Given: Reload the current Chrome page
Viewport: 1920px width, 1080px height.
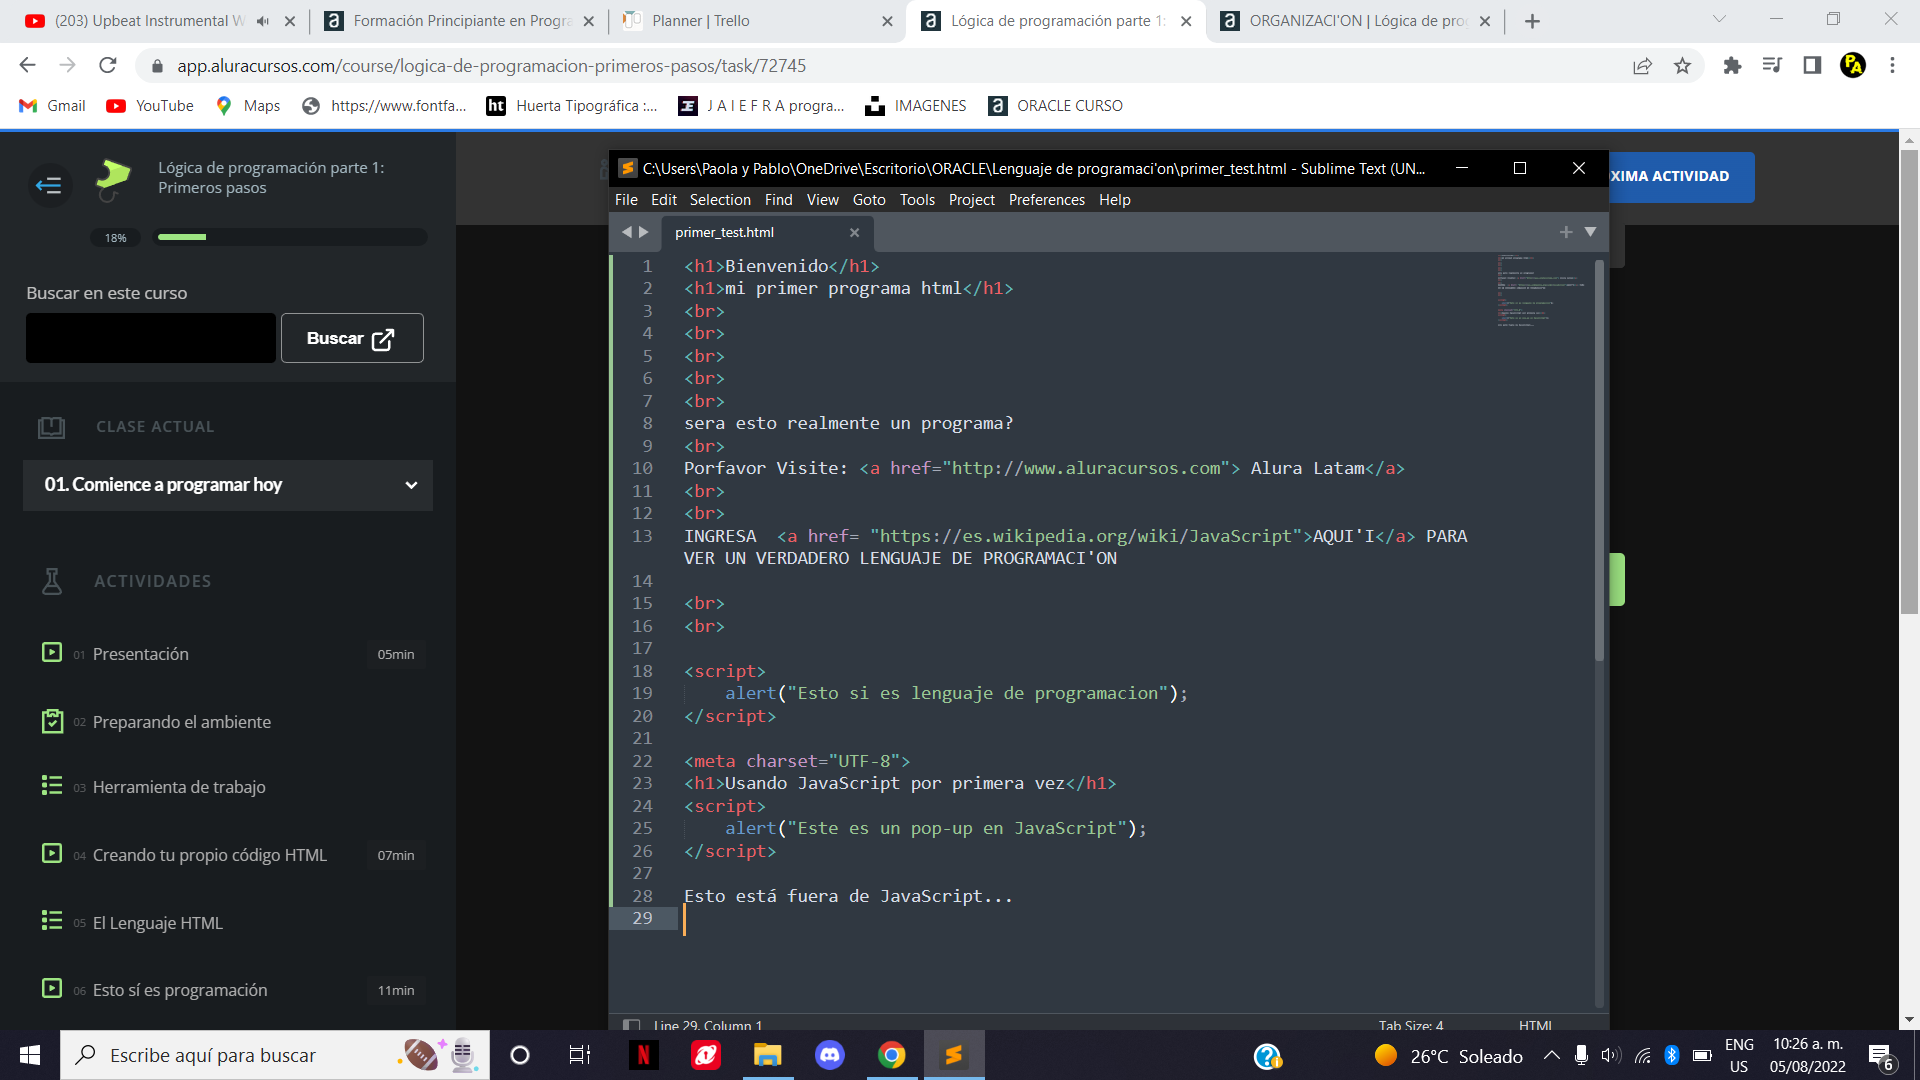Looking at the screenshot, I should [x=108, y=65].
